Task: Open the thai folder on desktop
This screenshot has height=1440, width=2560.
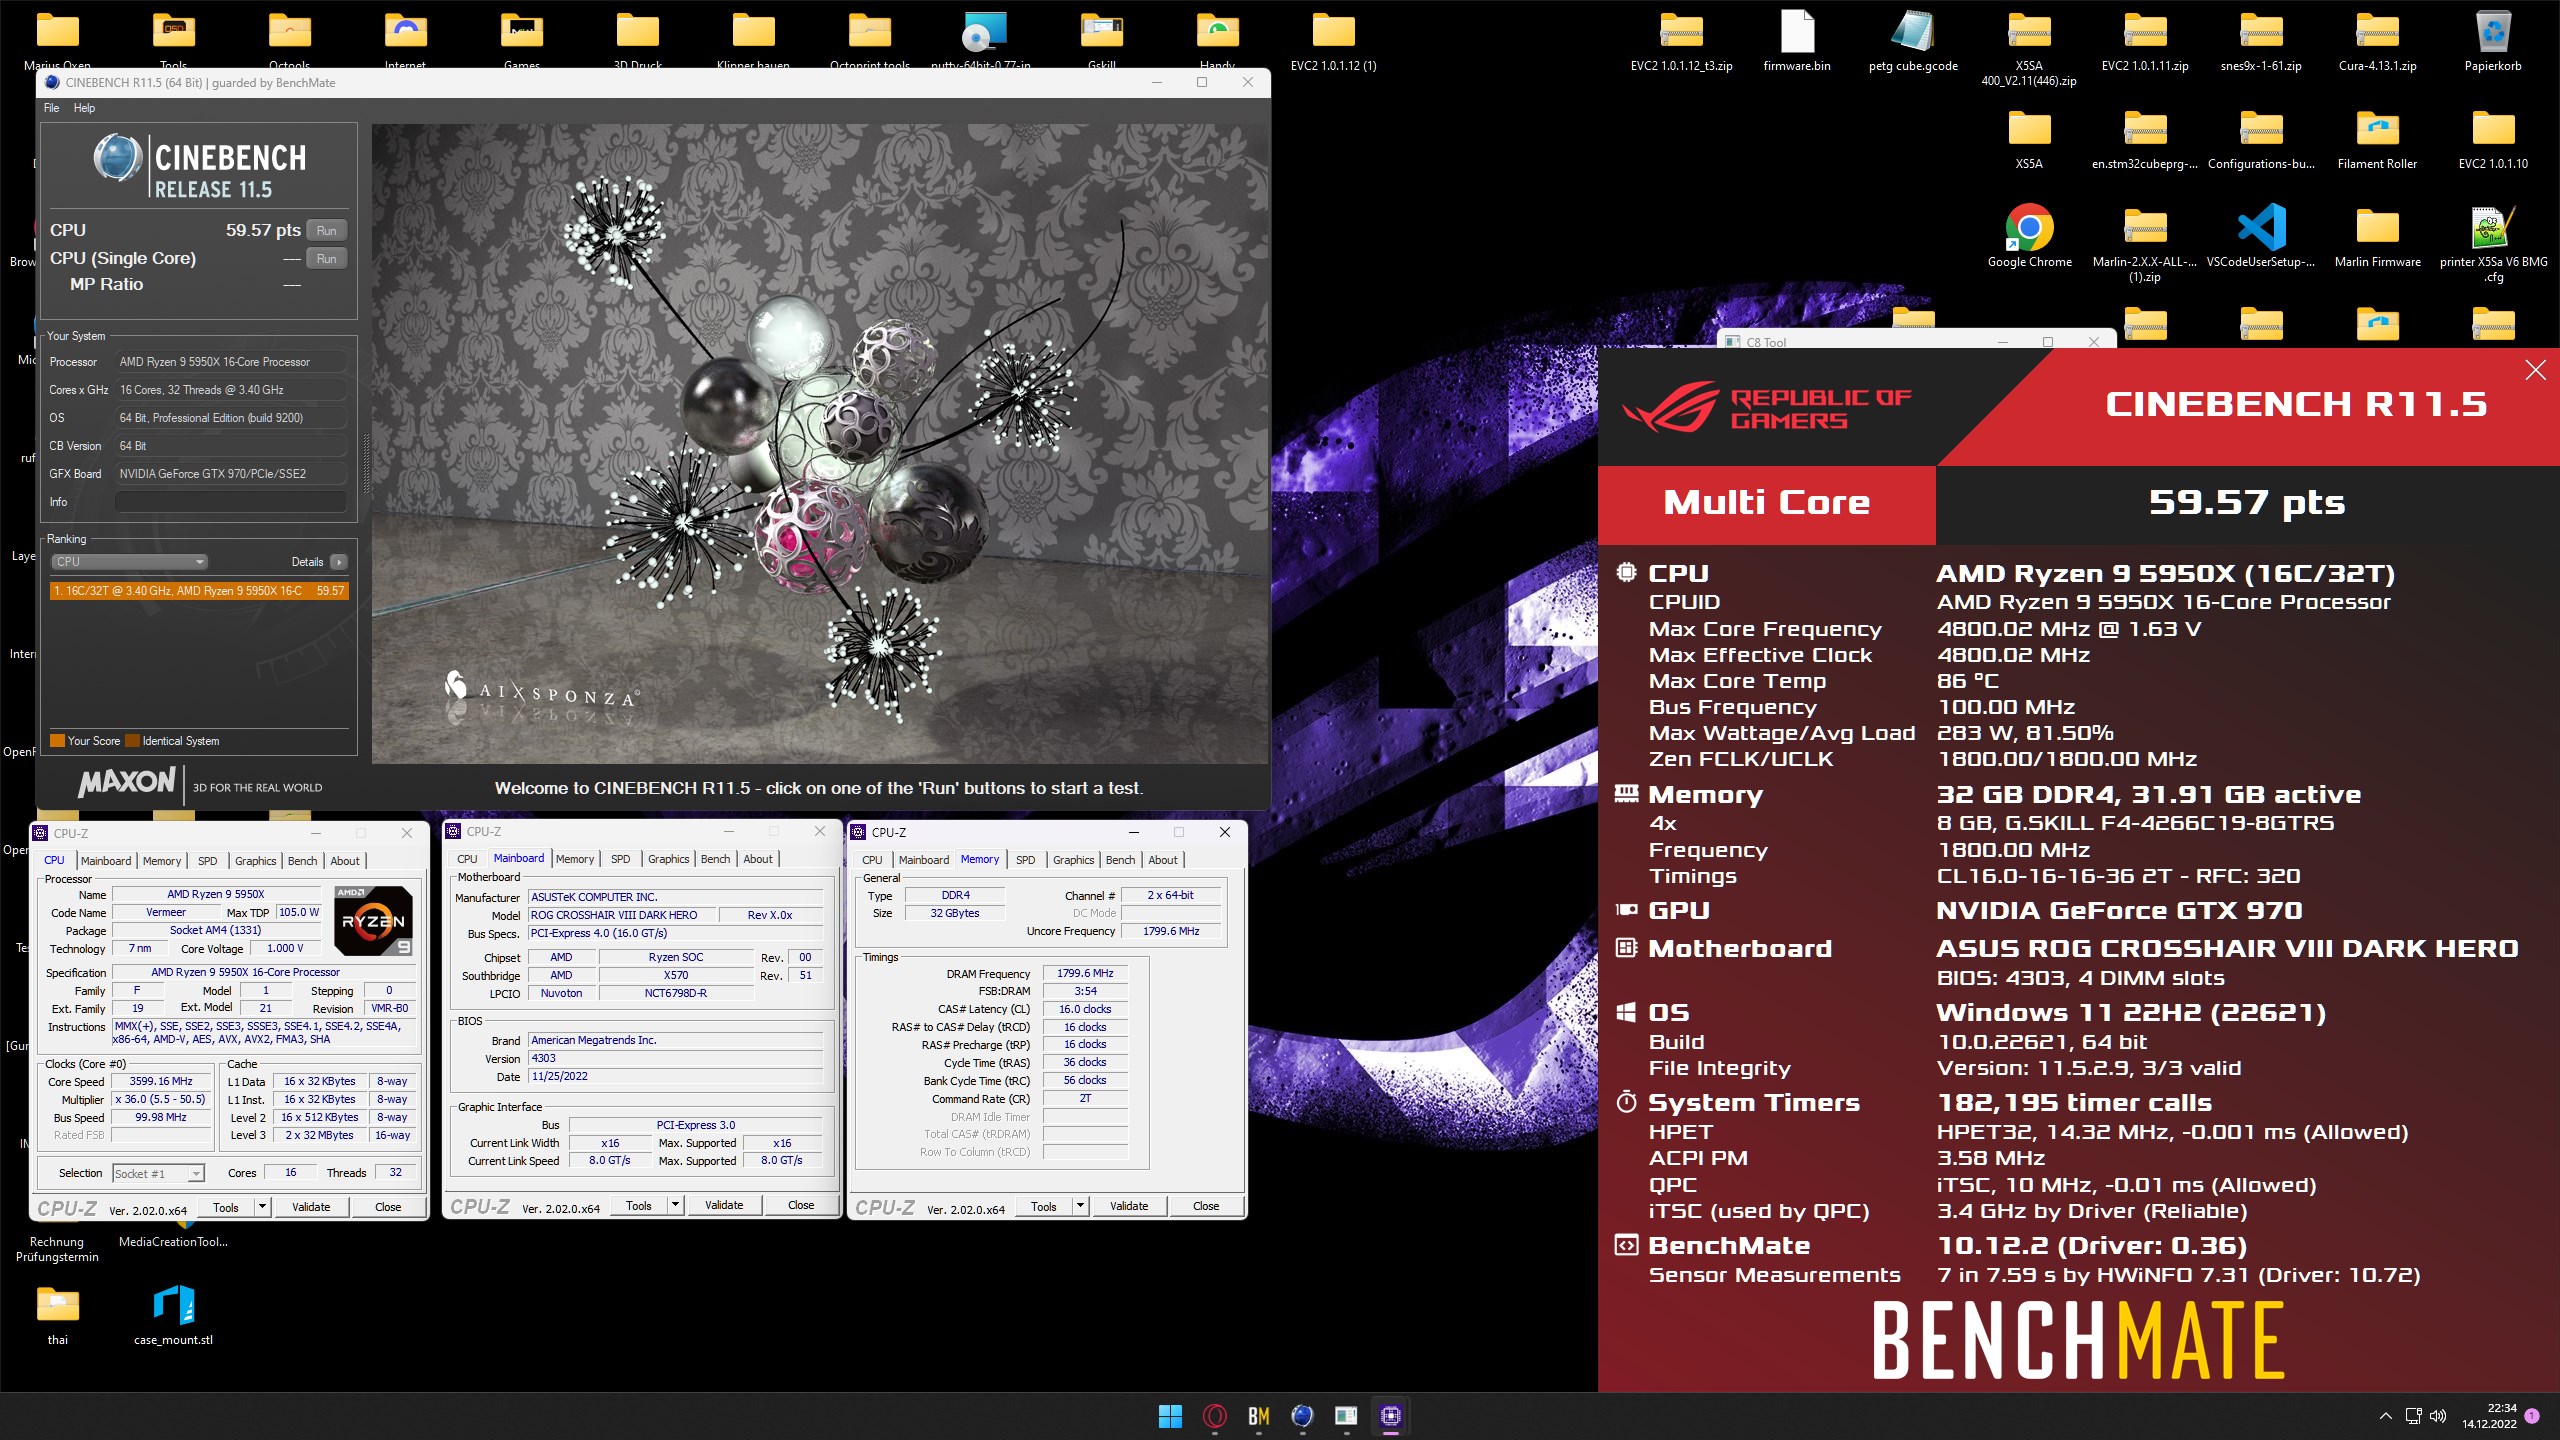Action: pyautogui.click(x=58, y=1314)
